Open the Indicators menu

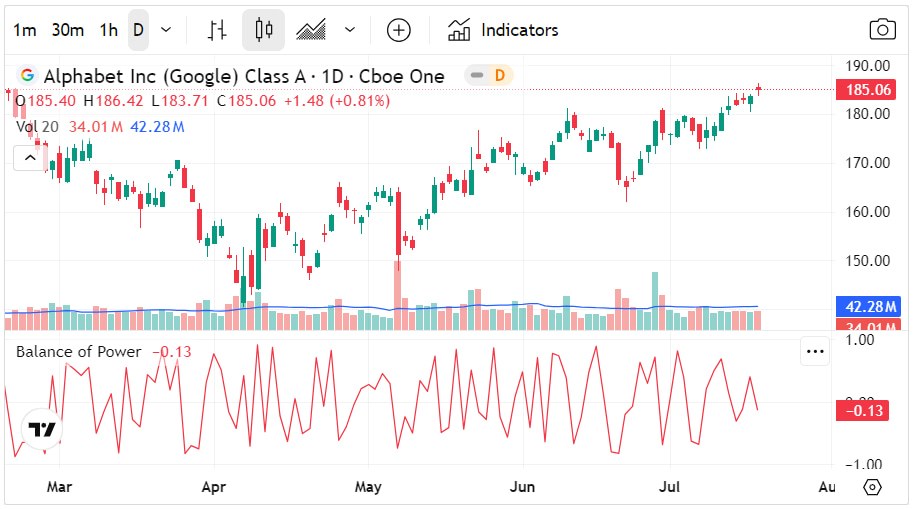tap(503, 30)
